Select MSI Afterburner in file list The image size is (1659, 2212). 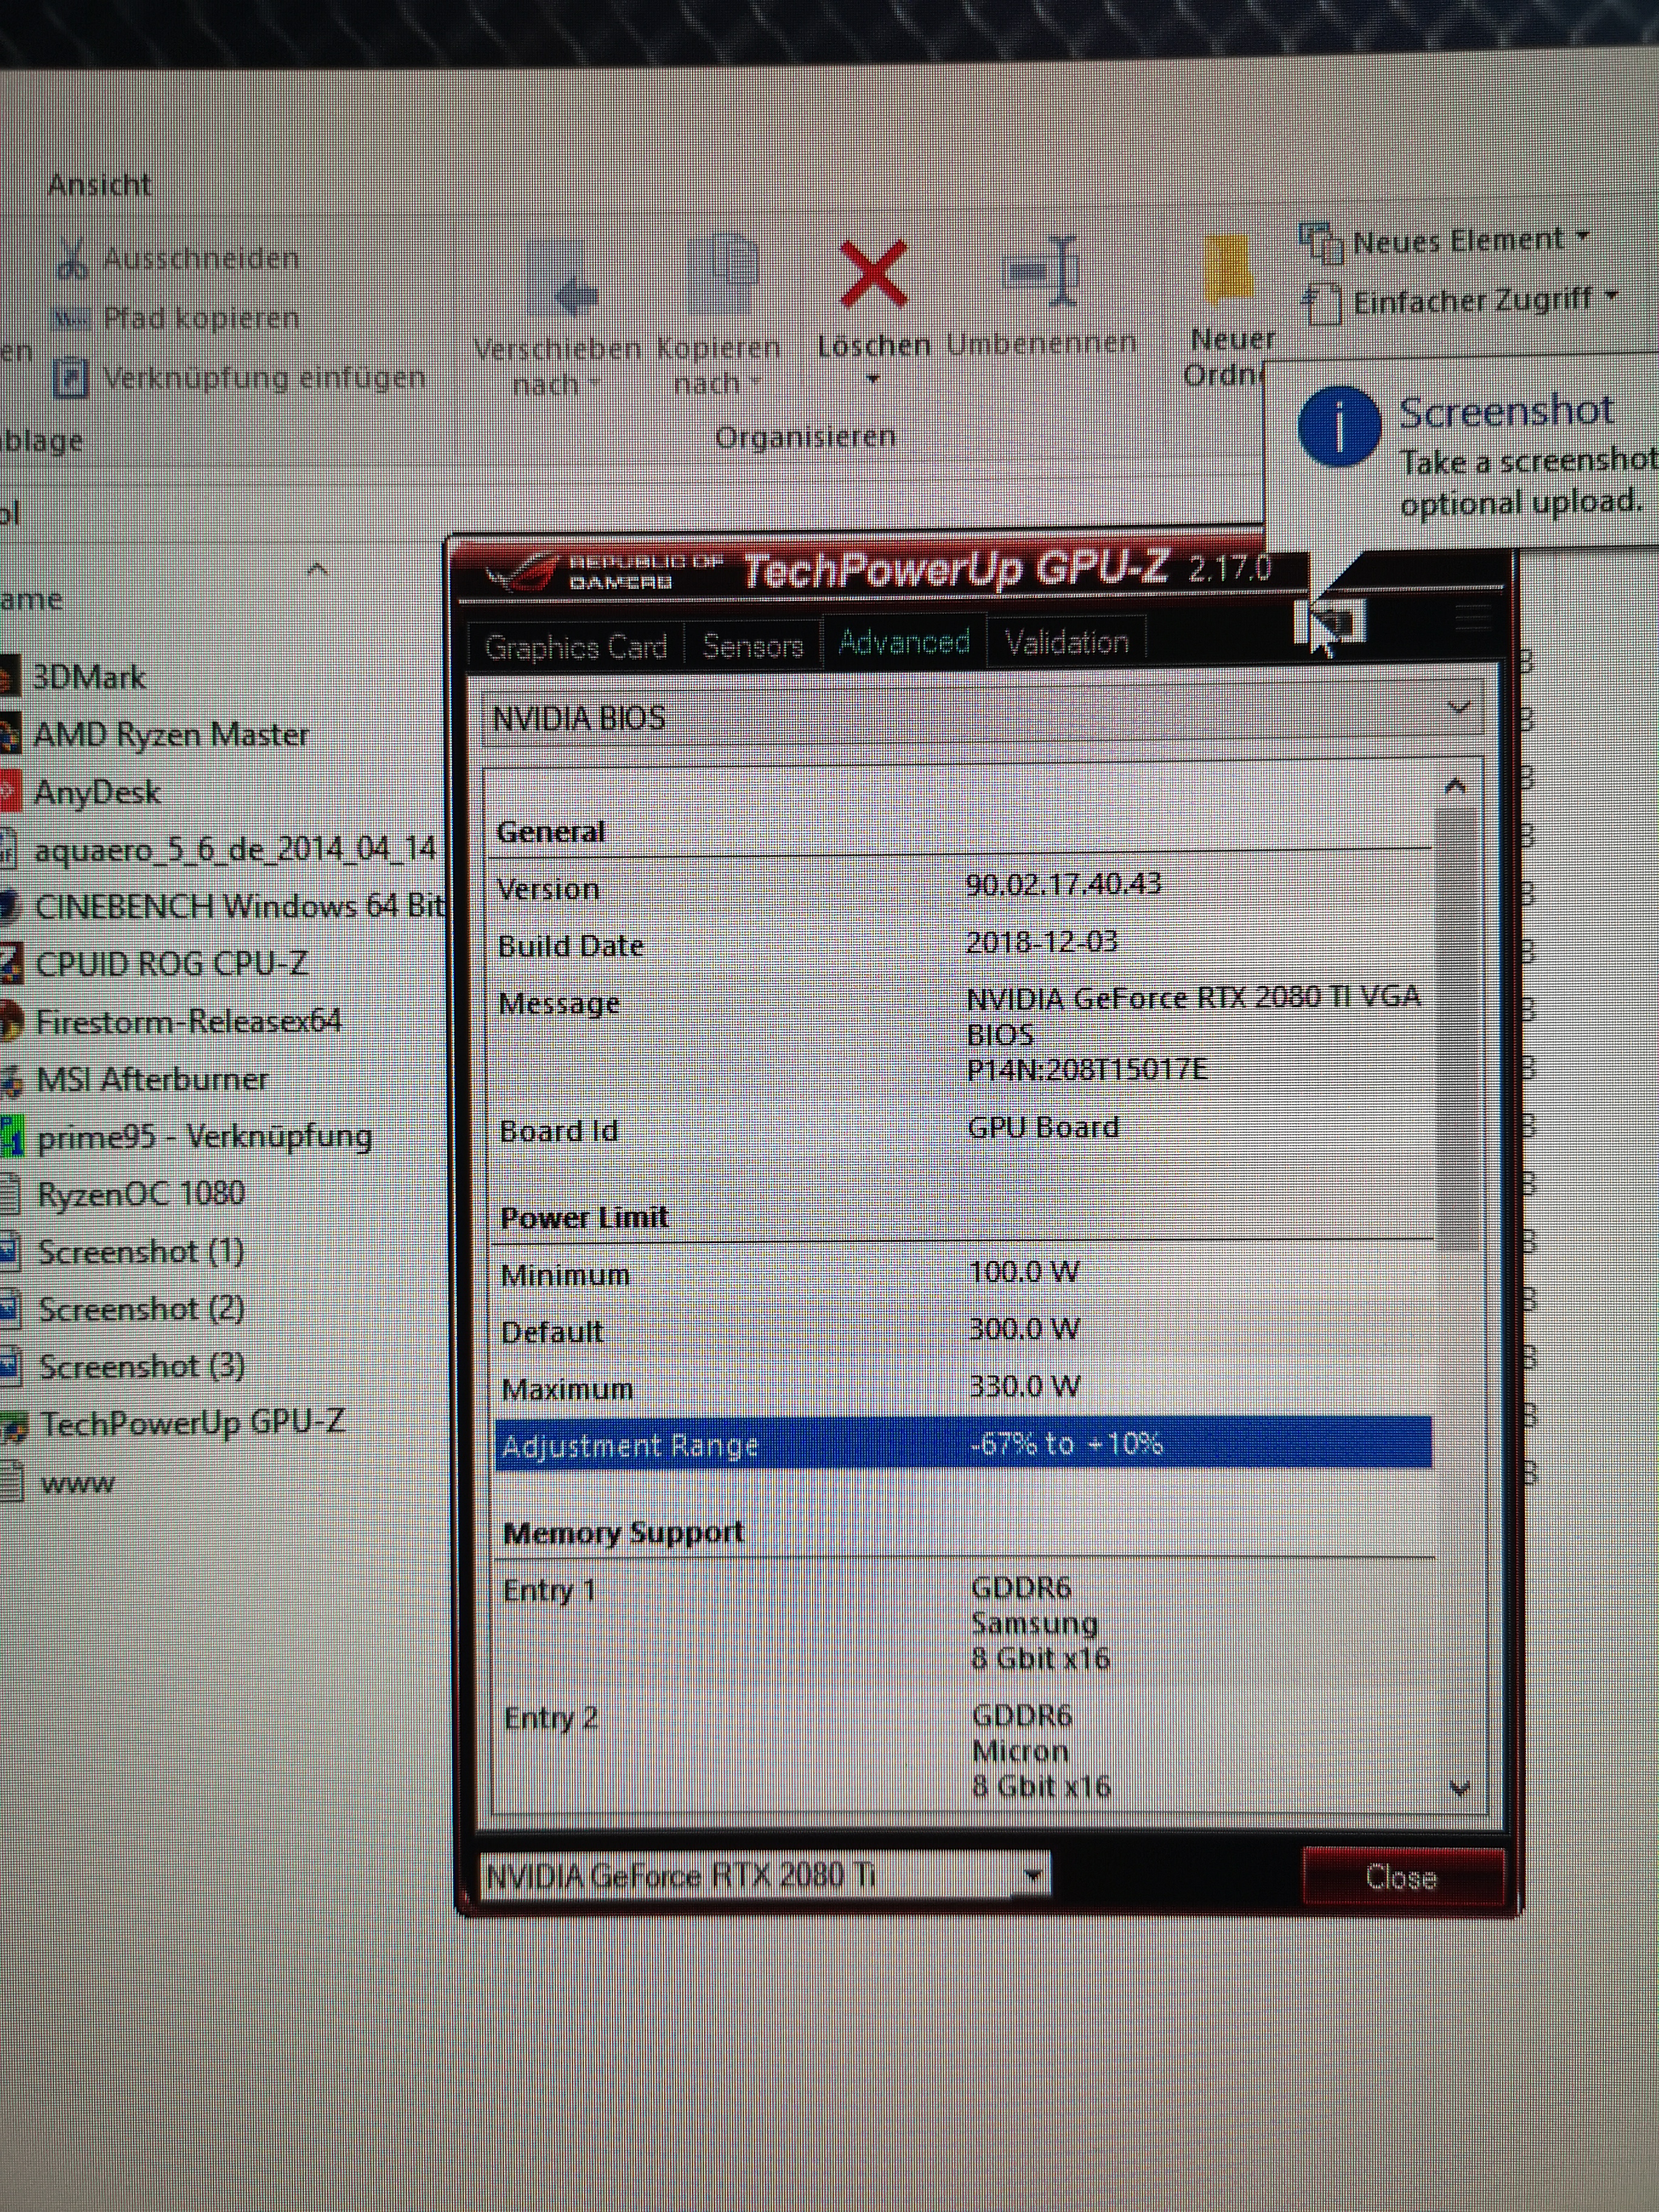point(152,1079)
